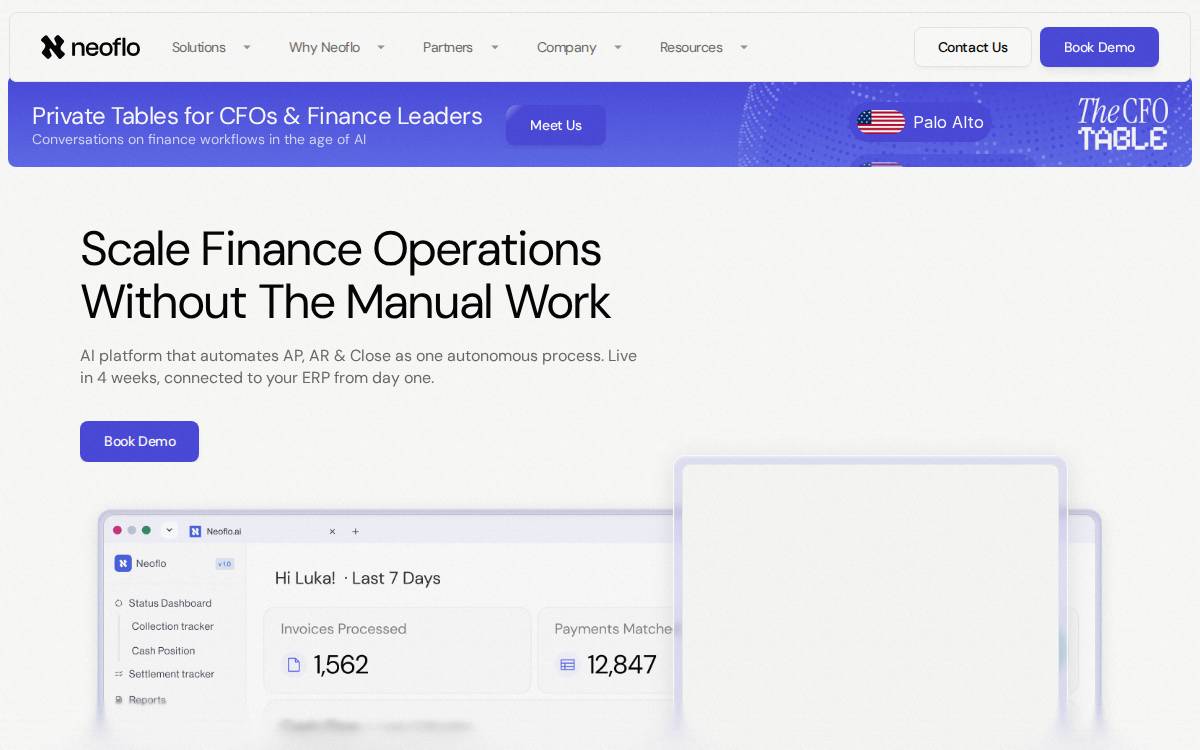This screenshot has height=750, width=1200.
Task: Click the Status Dashboard circle icon
Action: coord(119,603)
